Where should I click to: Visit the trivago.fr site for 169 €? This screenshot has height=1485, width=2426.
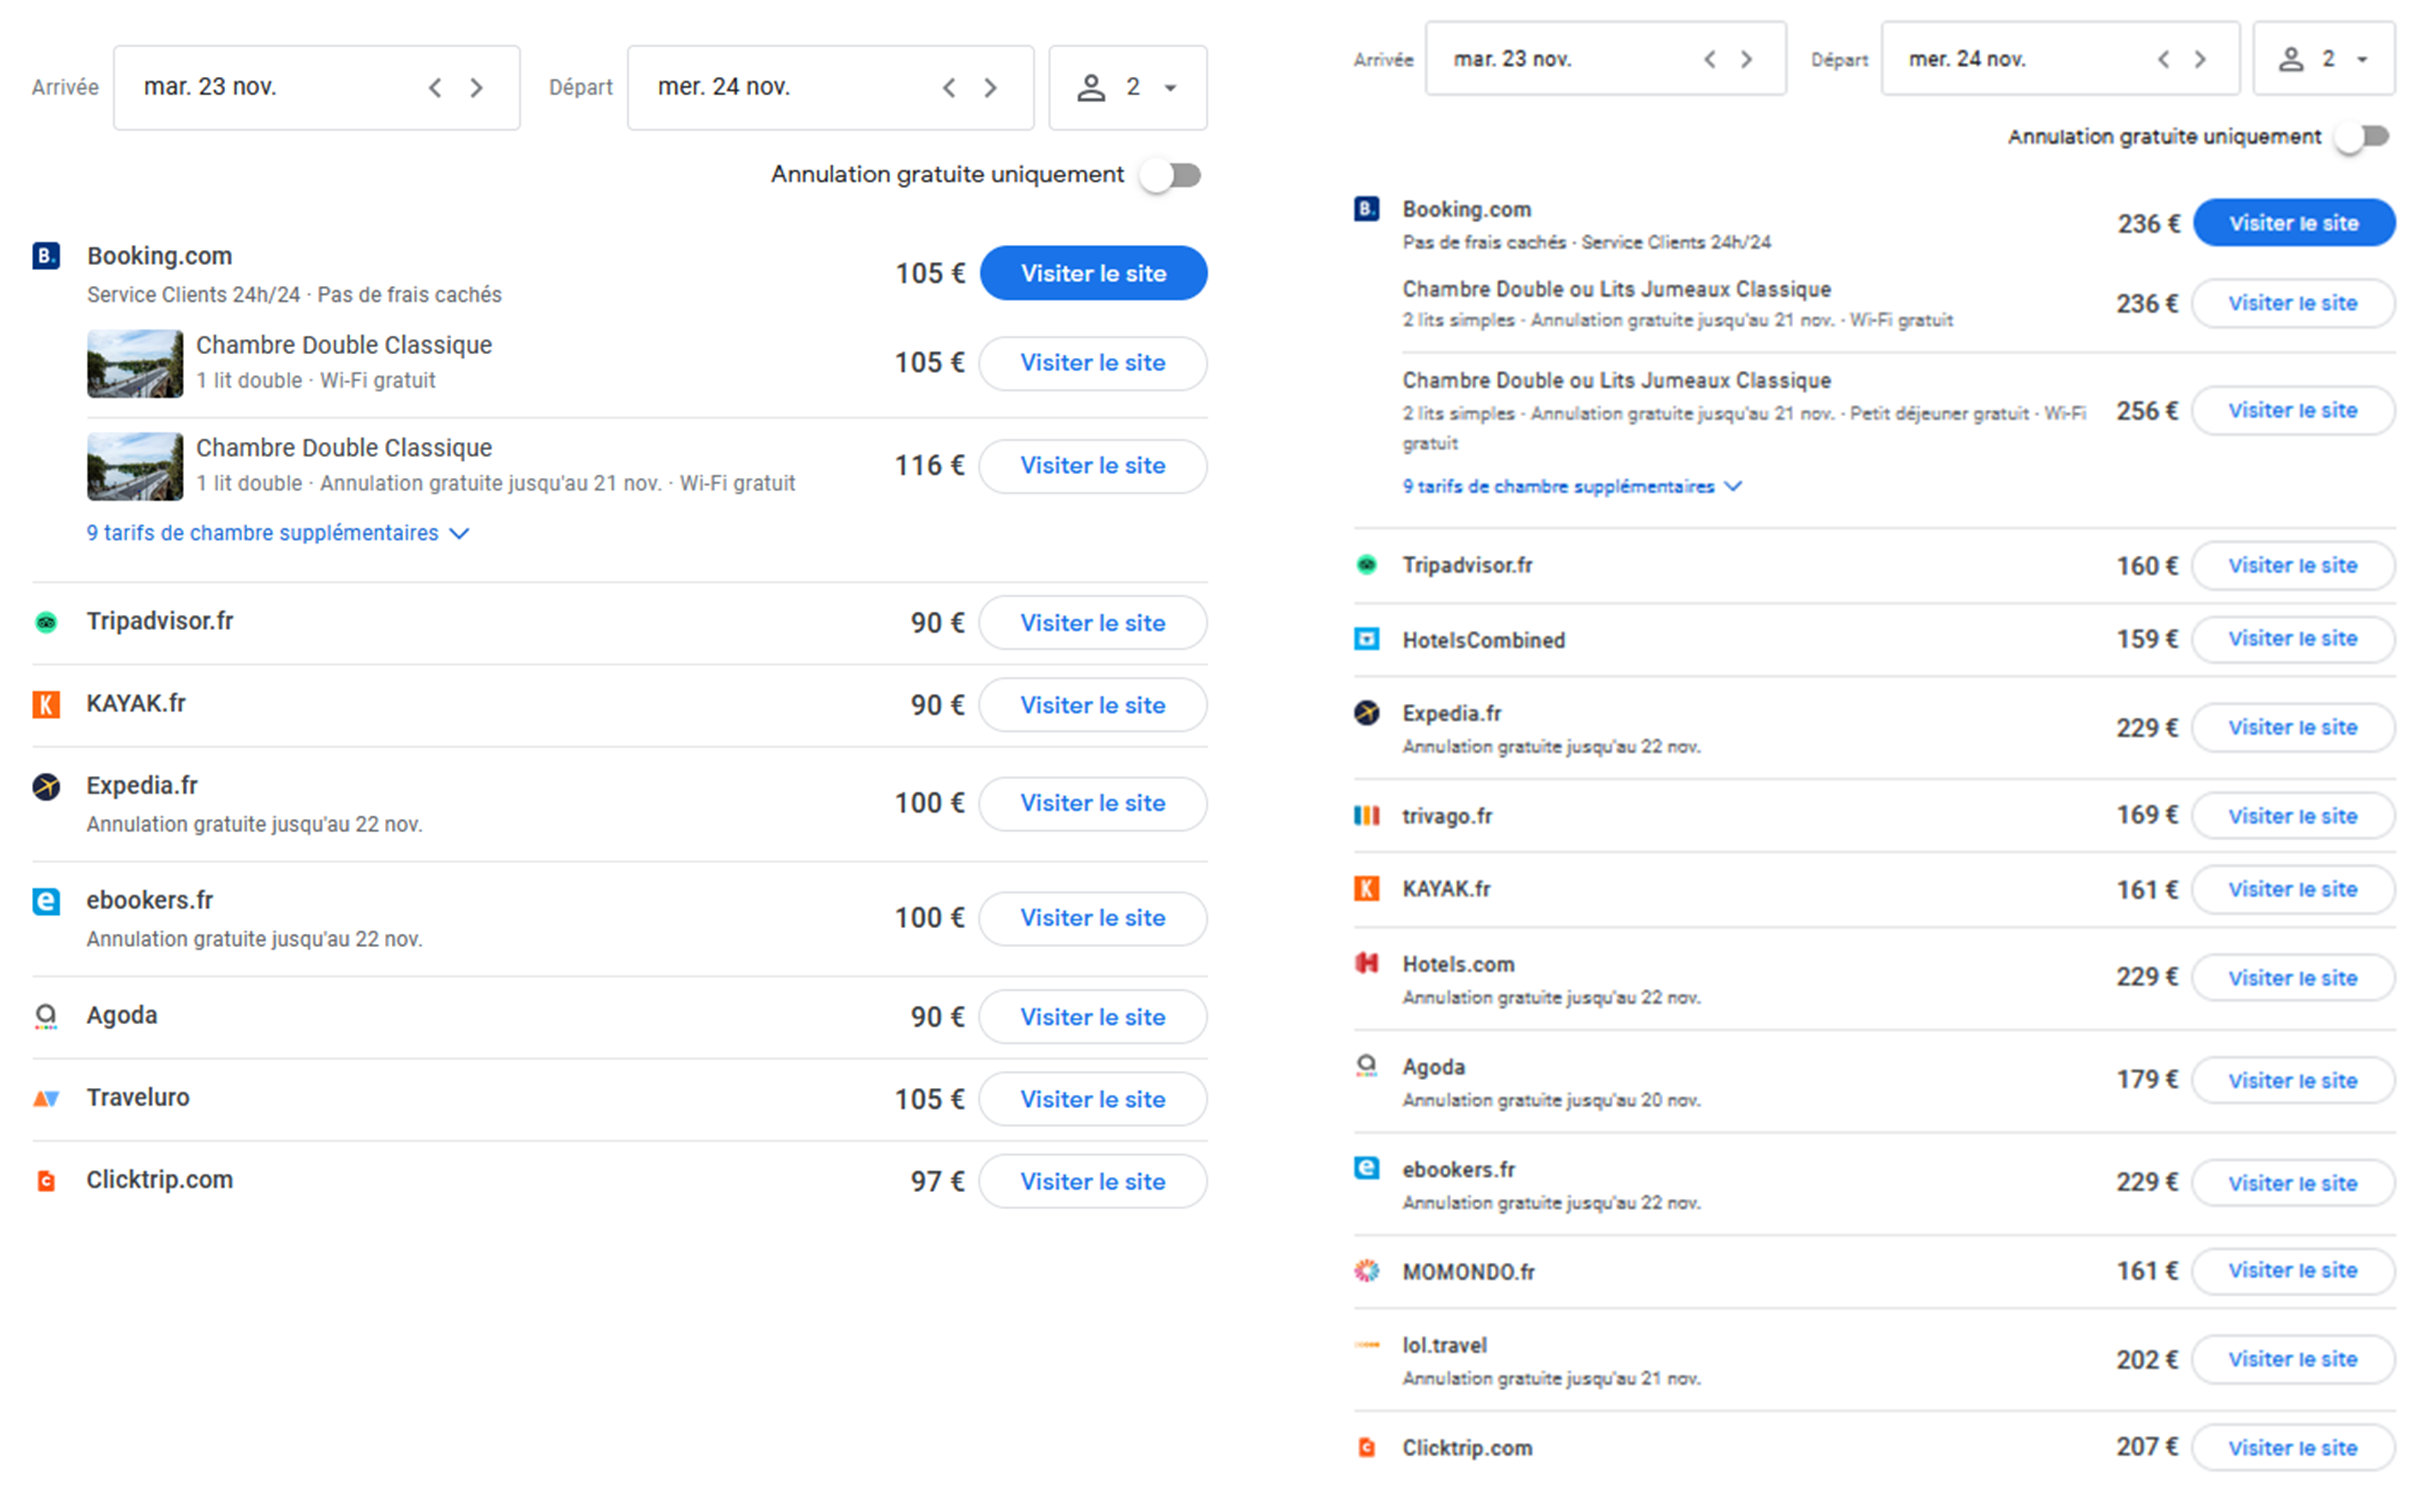click(x=2293, y=816)
